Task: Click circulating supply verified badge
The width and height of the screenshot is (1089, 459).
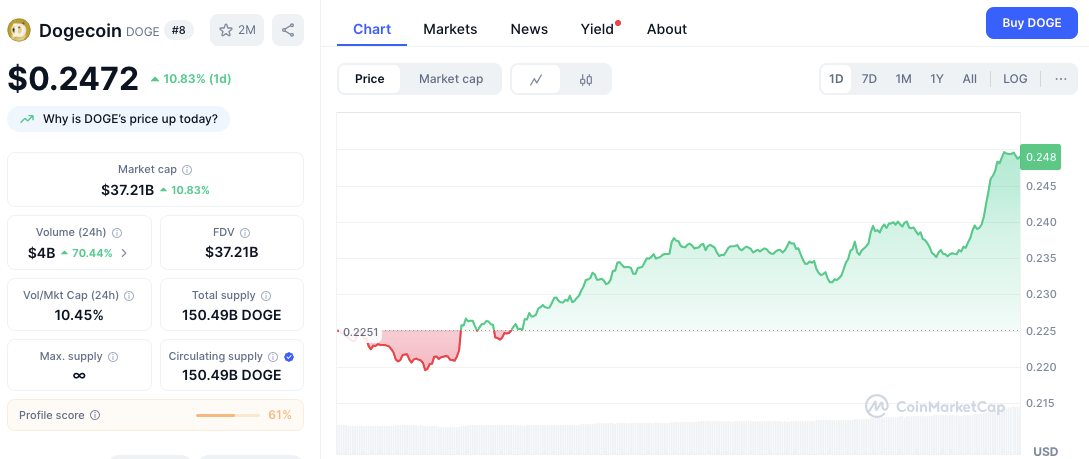Action: (x=289, y=356)
